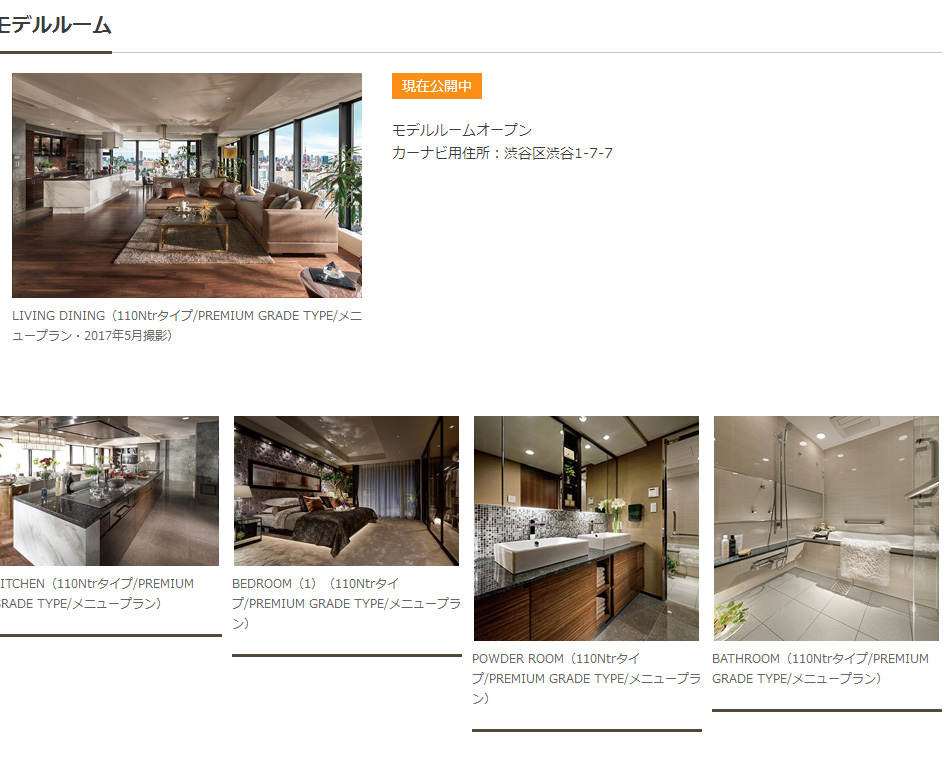Click the LIVING DINING caption text
The height and width of the screenshot is (759, 950).
pyautogui.click(x=187, y=325)
